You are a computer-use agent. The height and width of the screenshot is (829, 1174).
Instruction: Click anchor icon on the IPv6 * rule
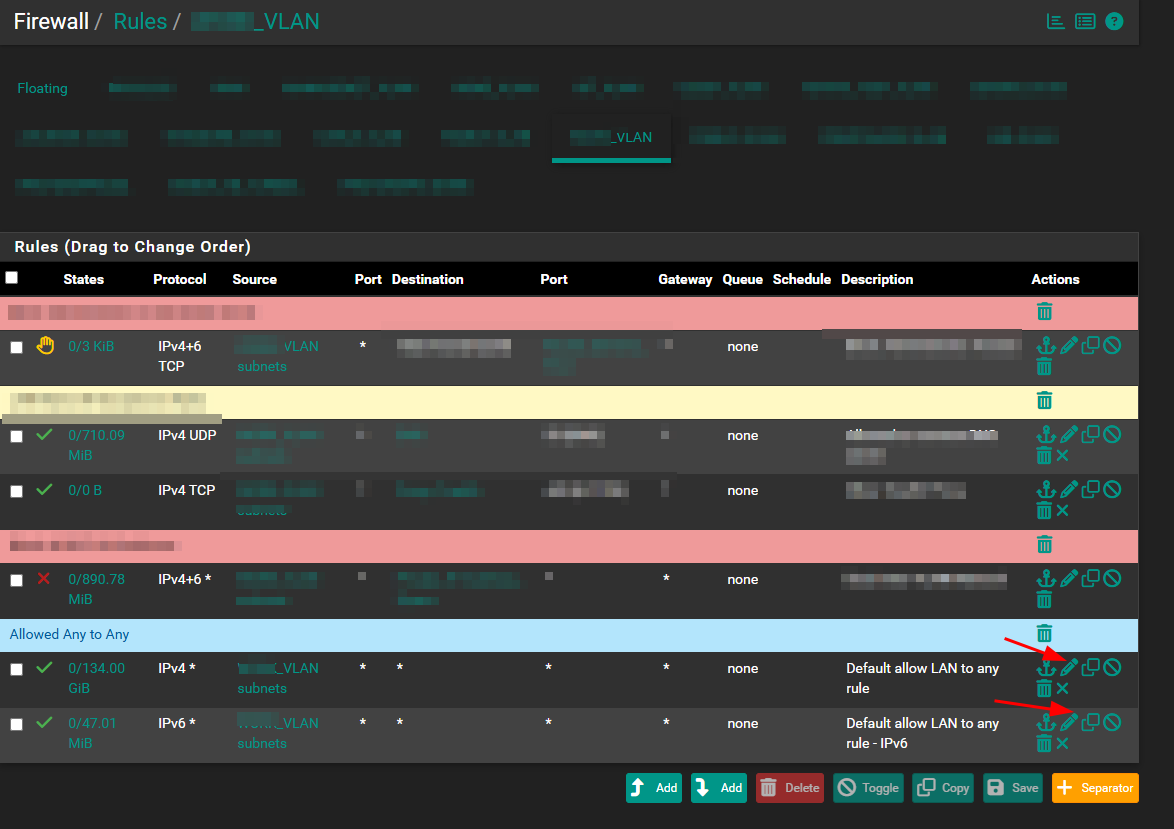(x=1046, y=722)
